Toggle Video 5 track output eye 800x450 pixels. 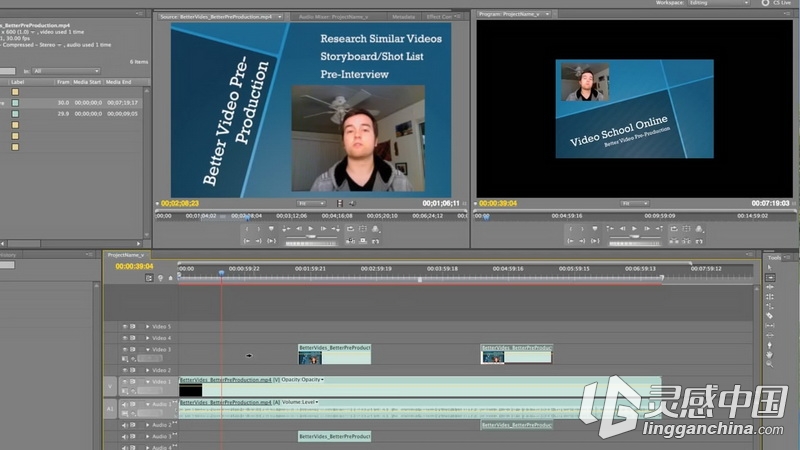click(x=124, y=327)
